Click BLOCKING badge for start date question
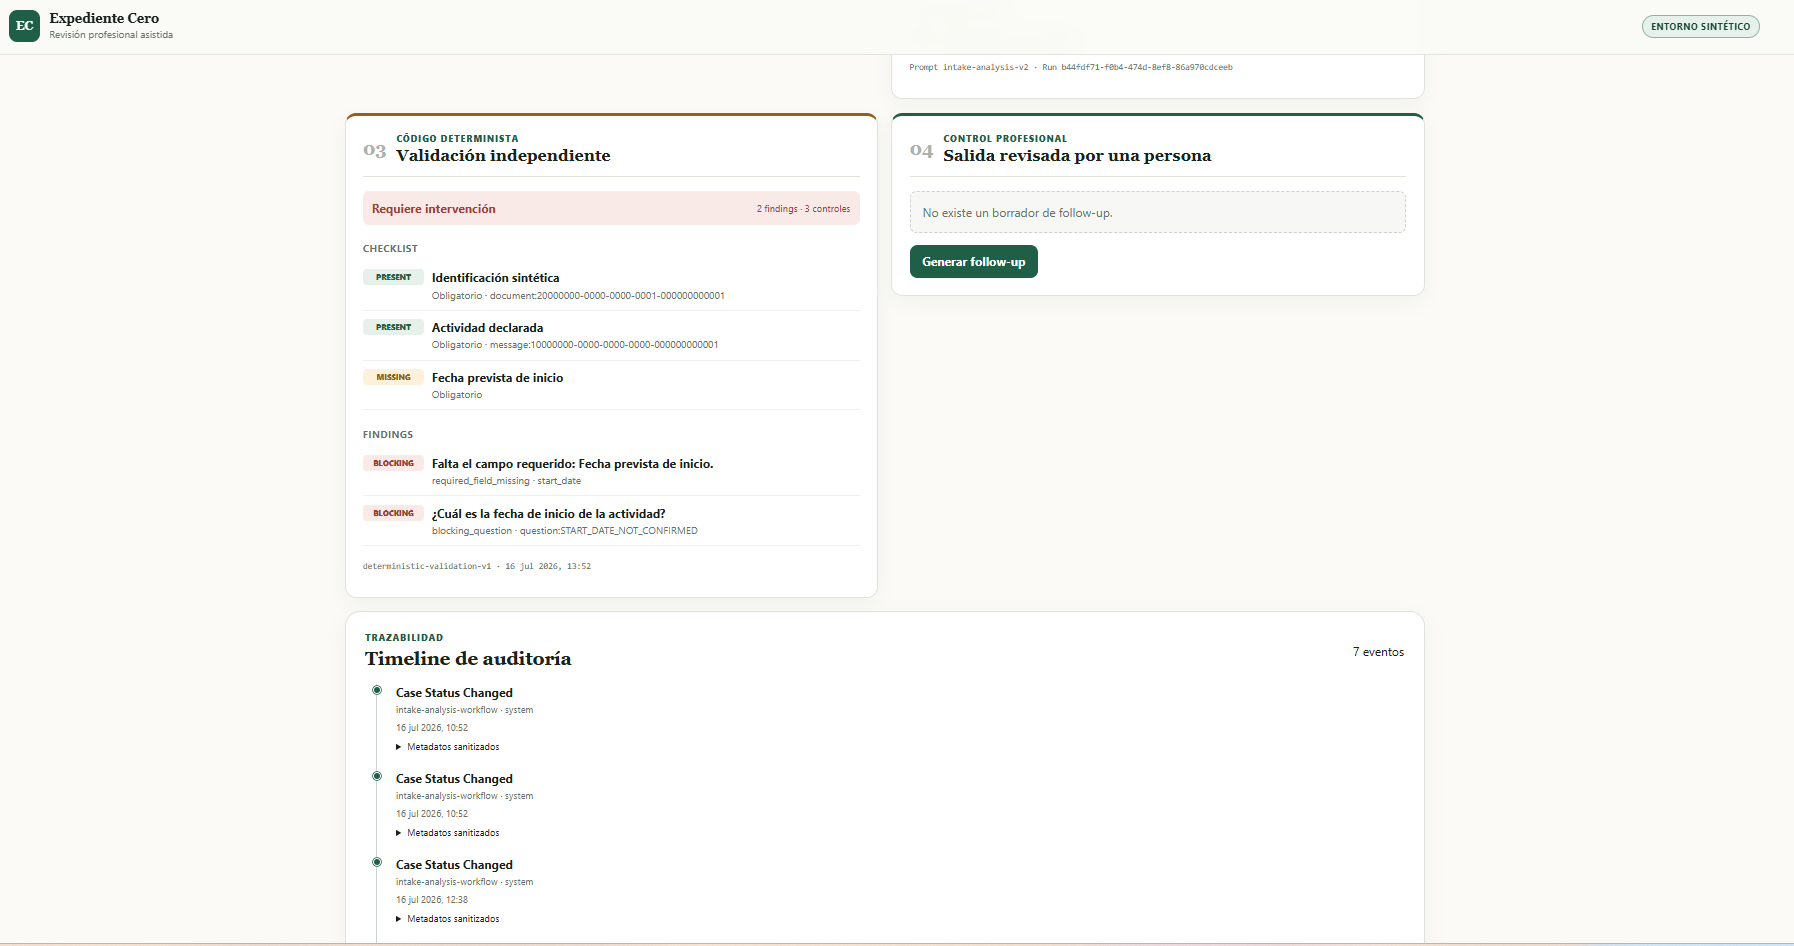The width and height of the screenshot is (1794, 946). click(x=393, y=513)
